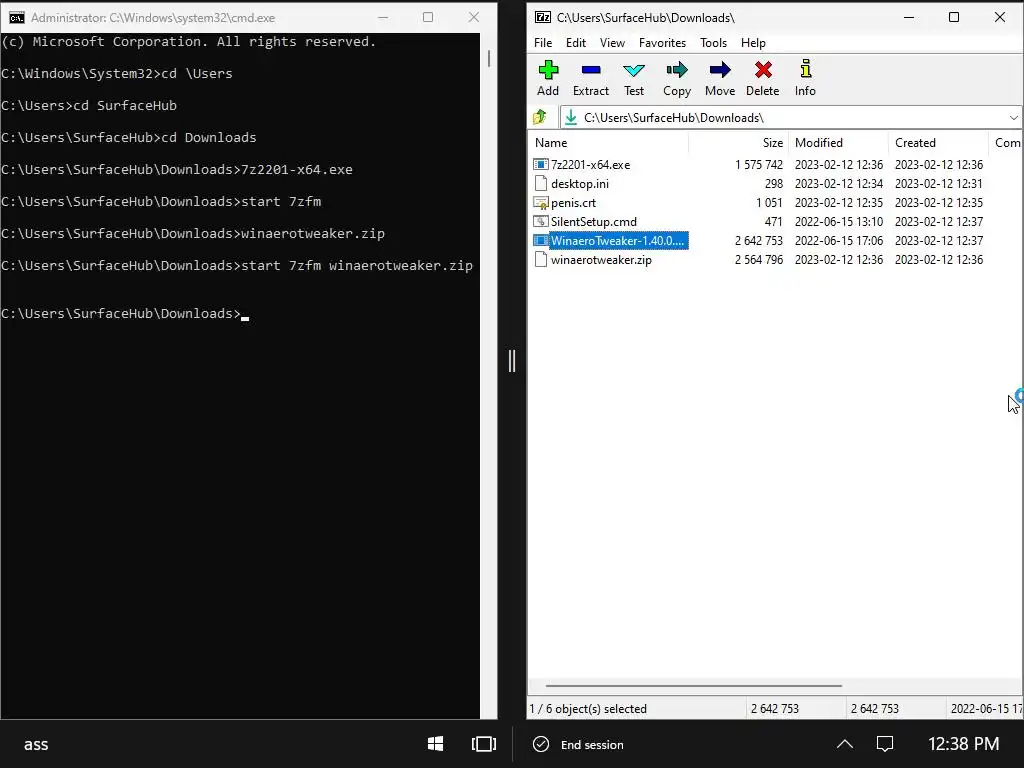
Task: Click the Copy toolbar icon
Action: tap(677, 70)
